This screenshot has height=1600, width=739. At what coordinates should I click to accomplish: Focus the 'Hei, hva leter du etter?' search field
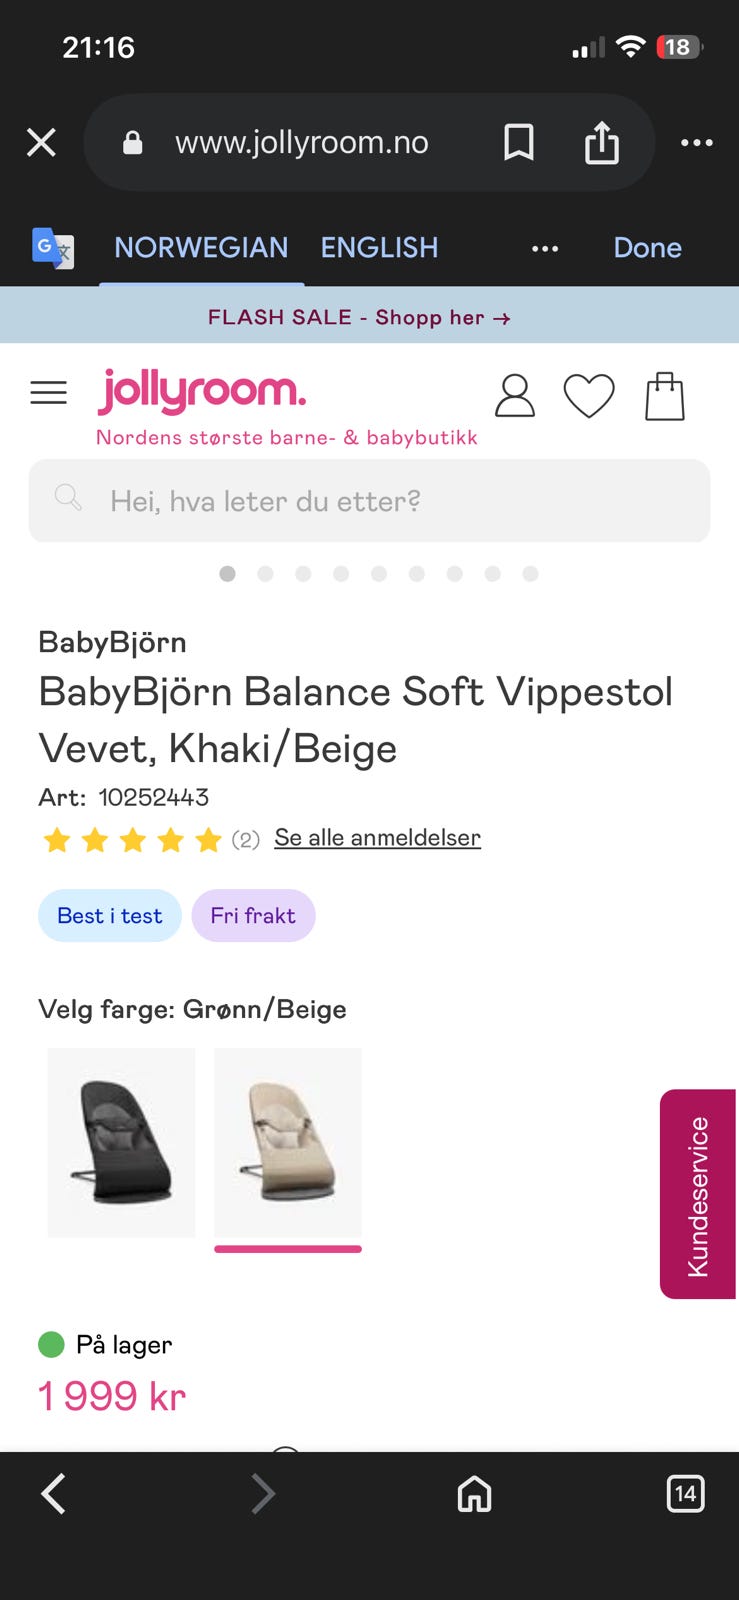click(x=369, y=501)
